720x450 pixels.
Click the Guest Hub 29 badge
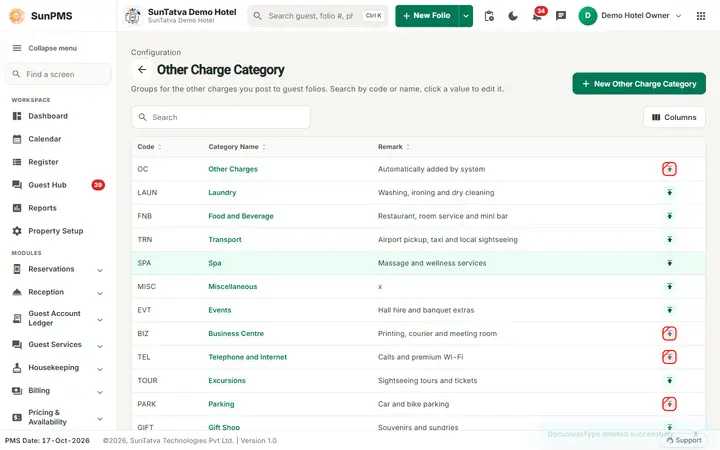coord(98,185)
